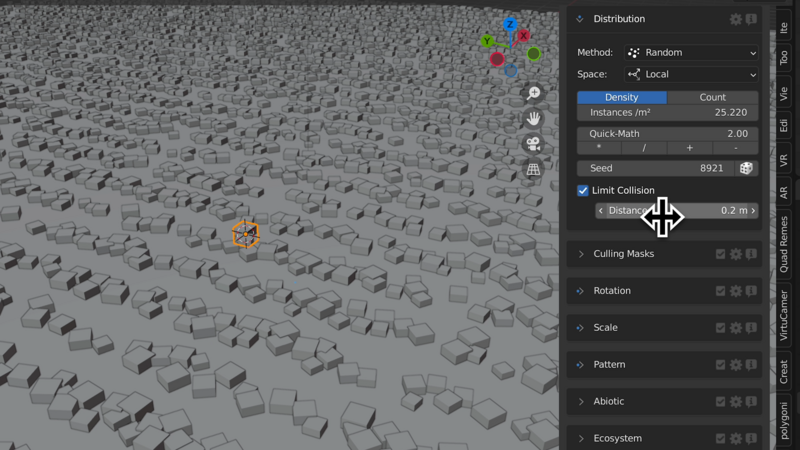Click the blue Z axis gizmo handle
Image resolution: width=800 pixels, height=450 pixels.
[x=510, y=24]
